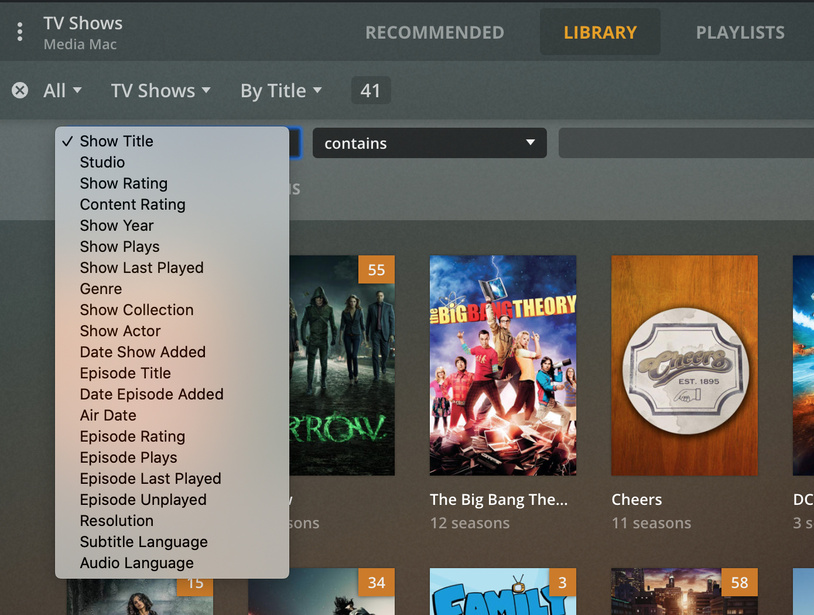Pick Show Last Played filter option
This screenshot has height=615, width=814.
pyautogui.click(x=172, y=268)
